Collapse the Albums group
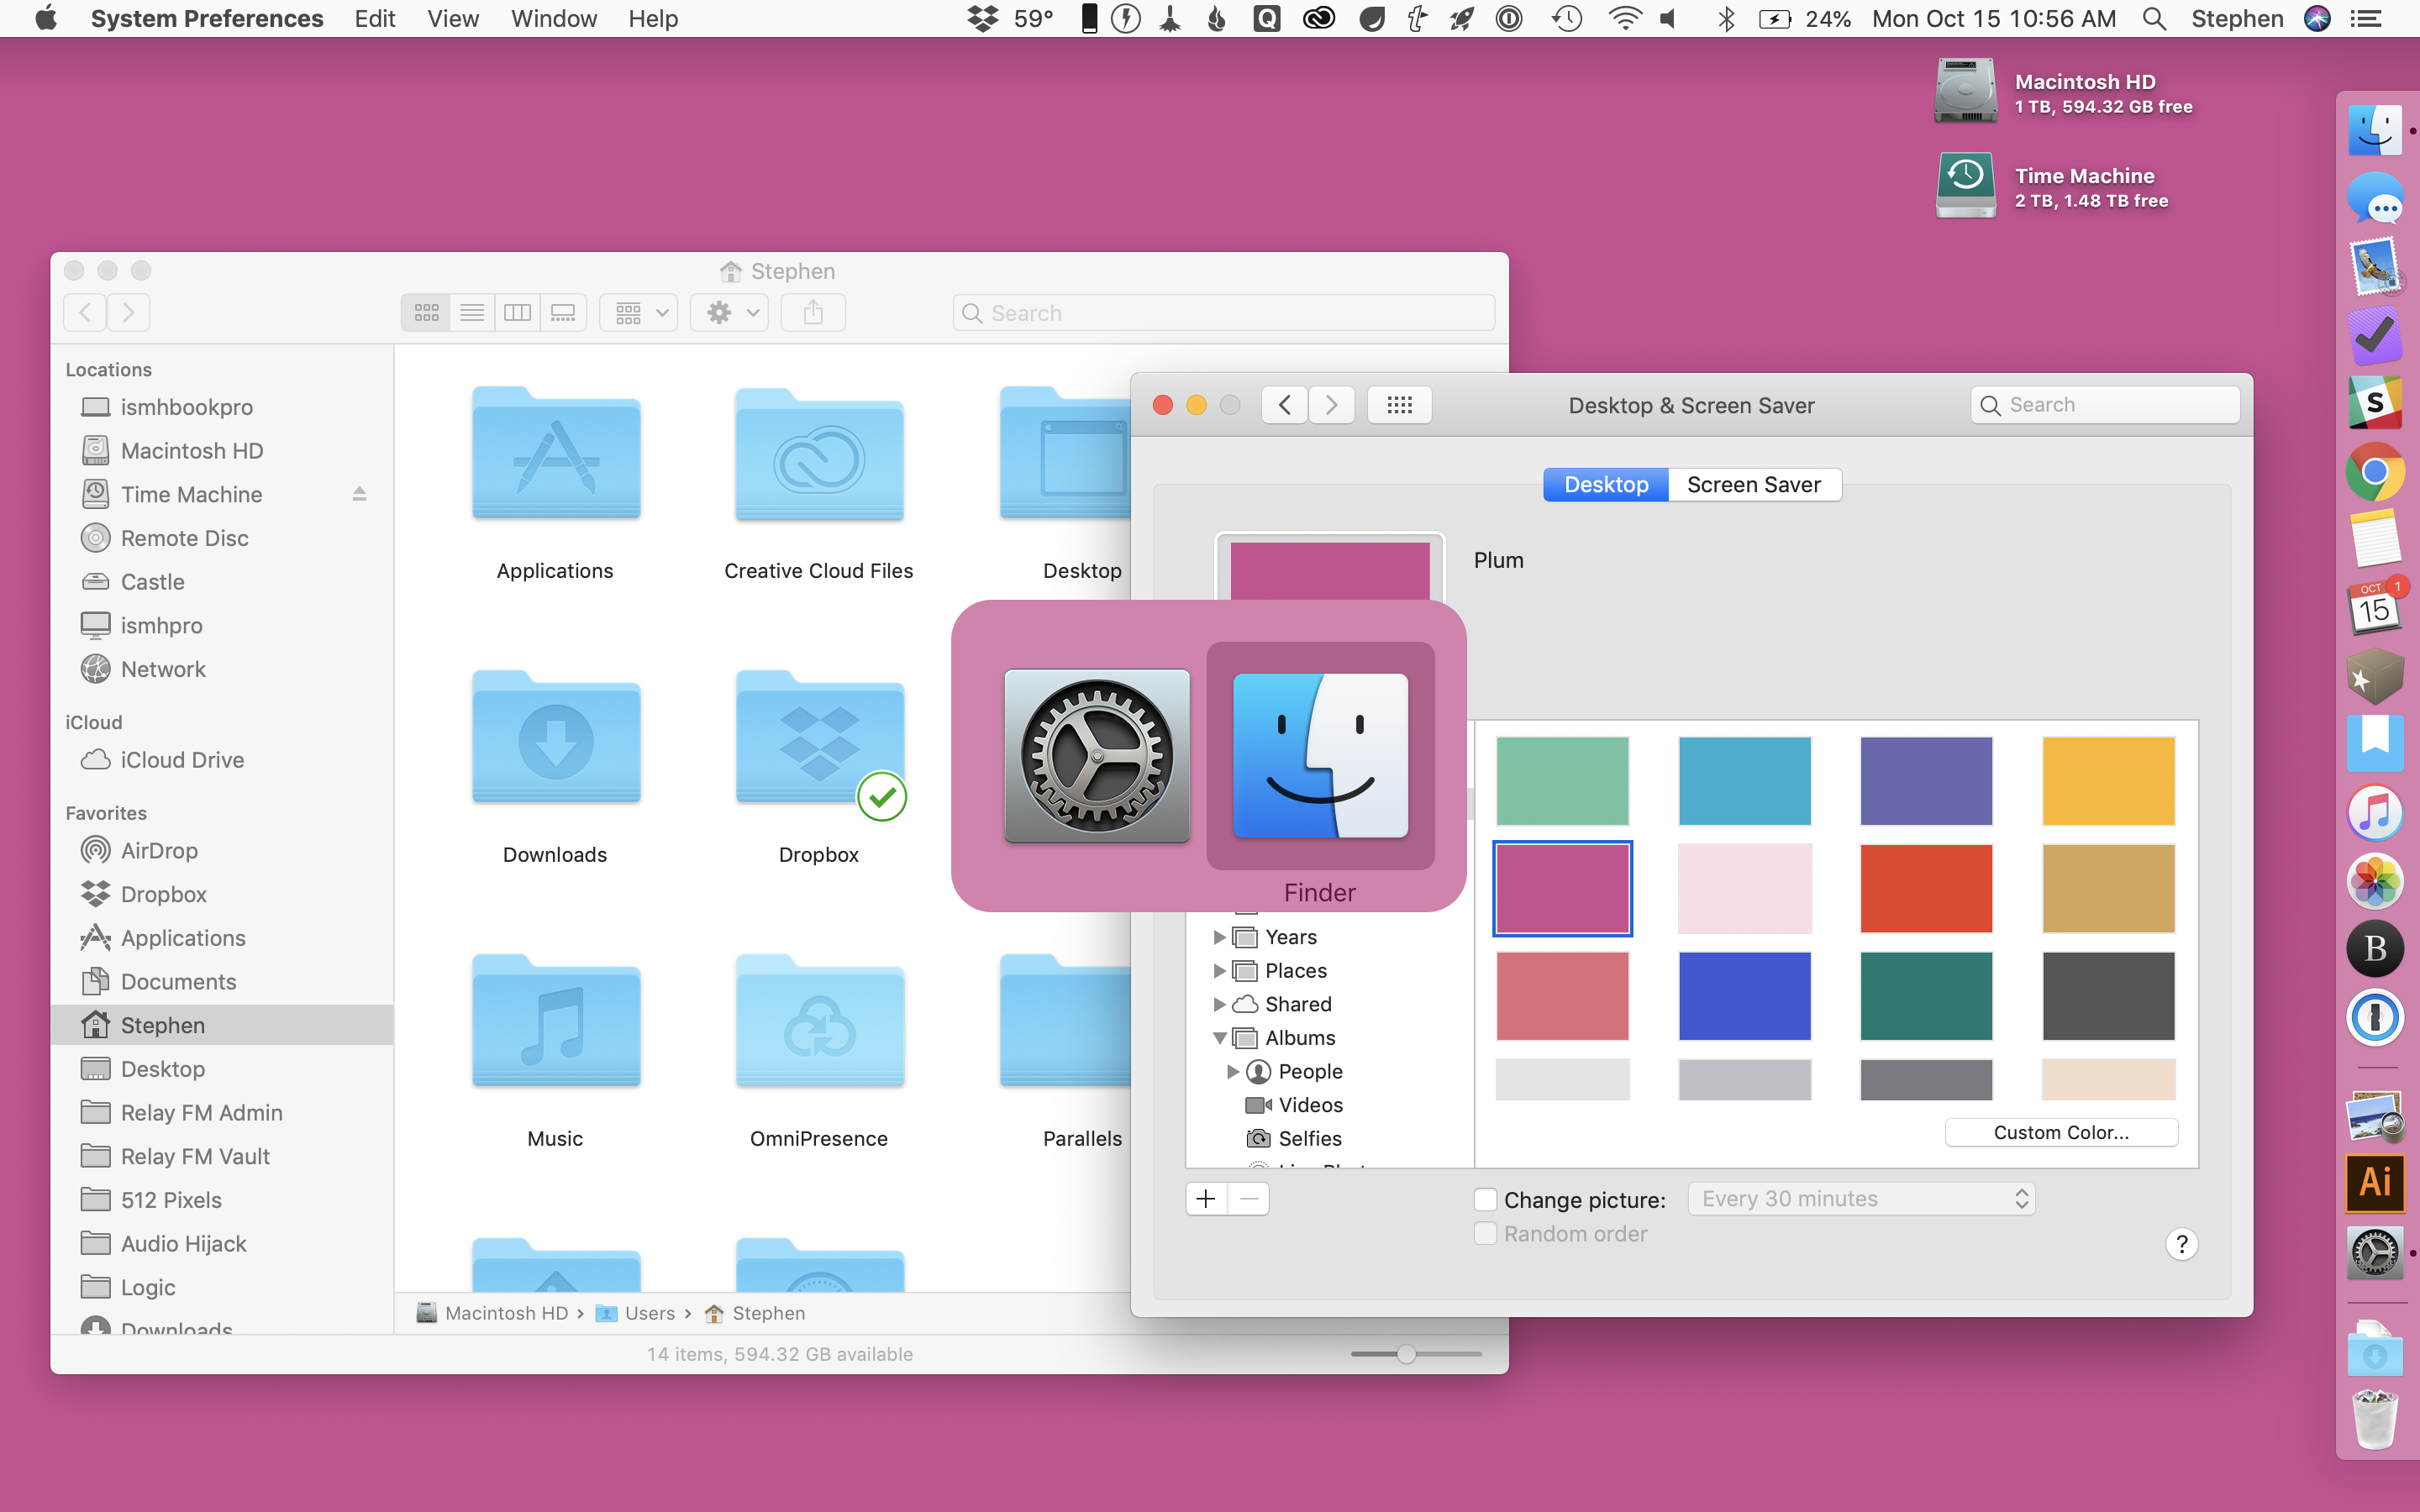This screenshot has height=1512, width=2420. [1219, 1038]
